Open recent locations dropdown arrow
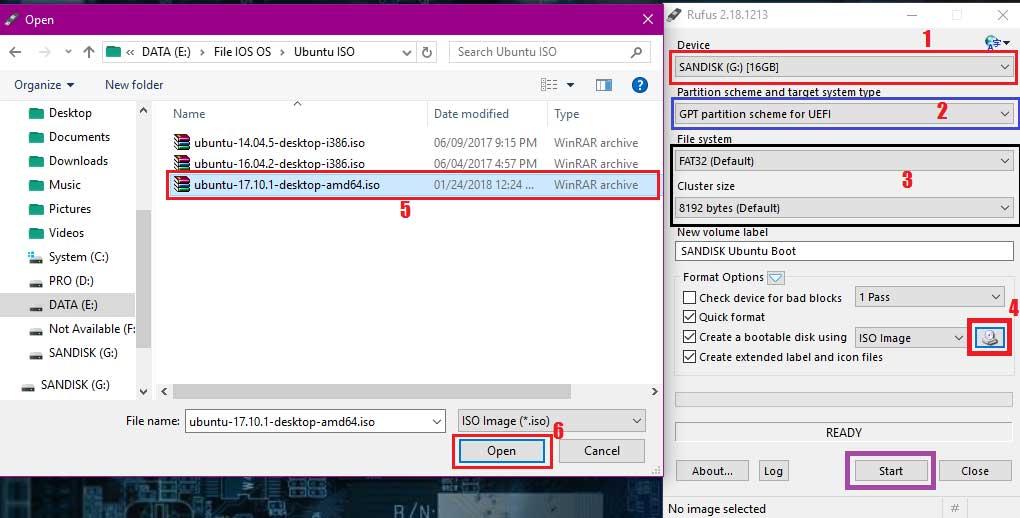This screenshot has height=518, width=1020. pyautogui.click(x=67, y=52)
